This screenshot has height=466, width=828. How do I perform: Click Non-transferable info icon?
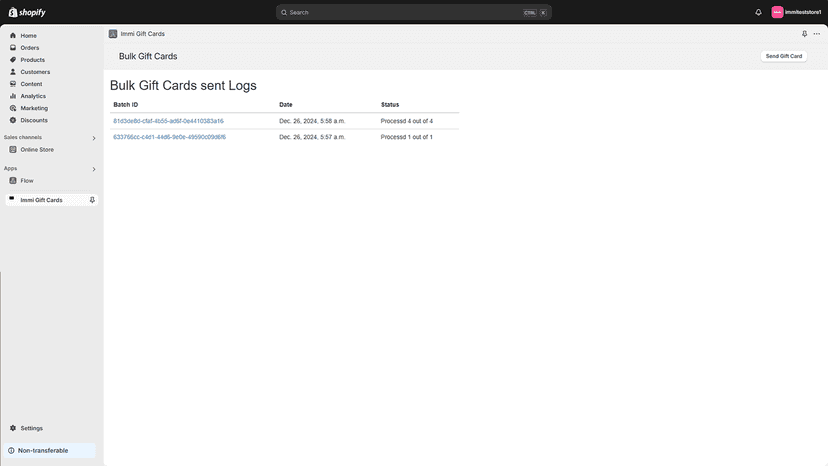pos(11,451)
